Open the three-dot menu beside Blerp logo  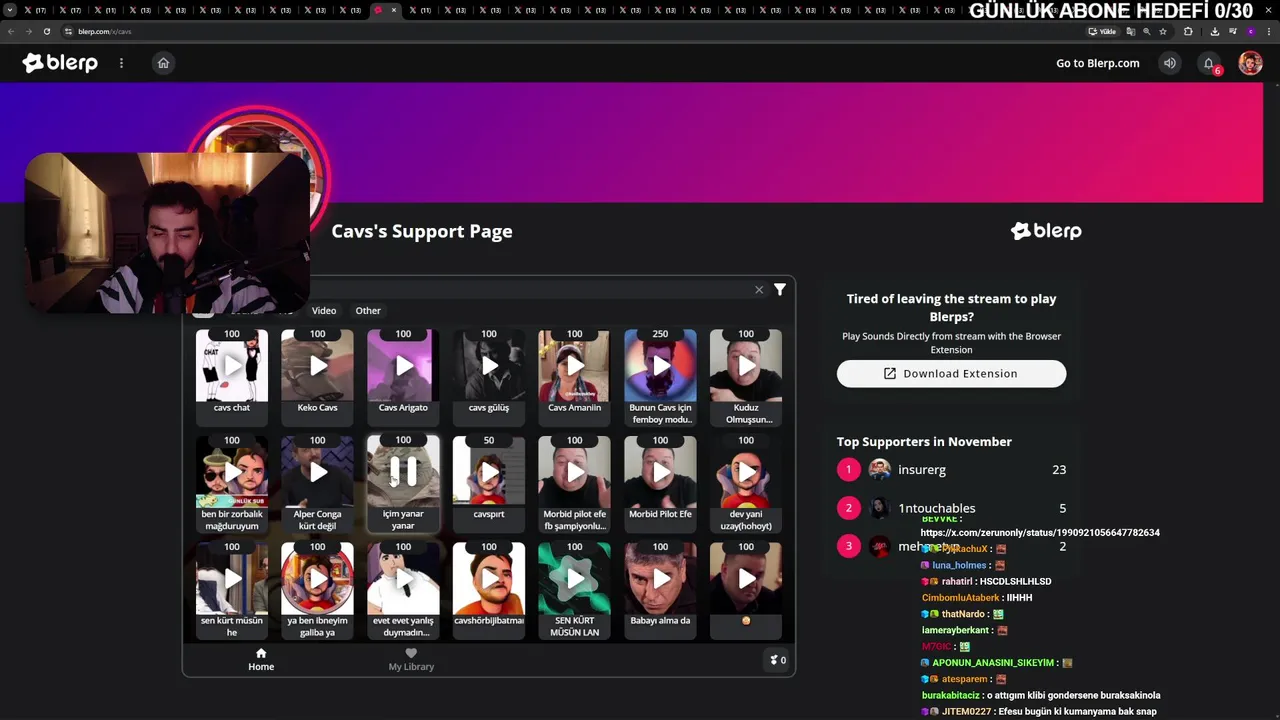pos(121,63)
